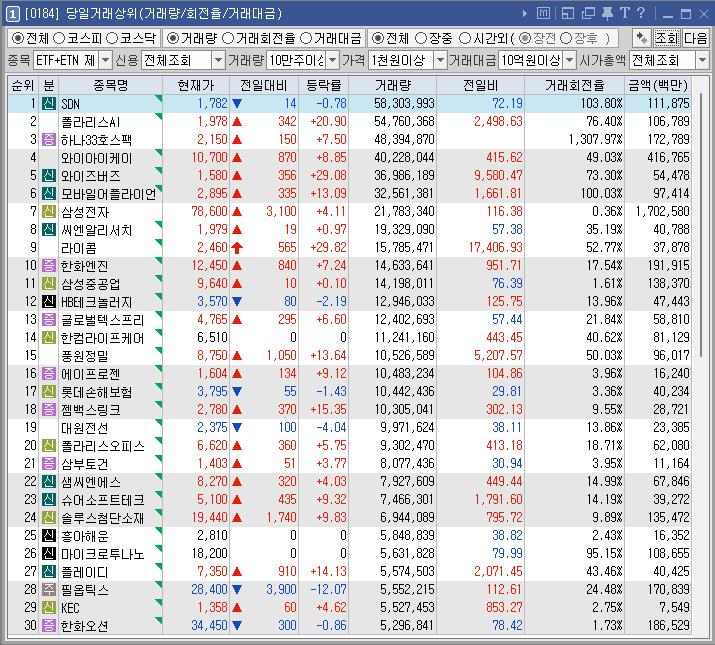Open the 'm' menu icon in title bar
Viewport: 715px width, 645px height.
pos(543,13)
